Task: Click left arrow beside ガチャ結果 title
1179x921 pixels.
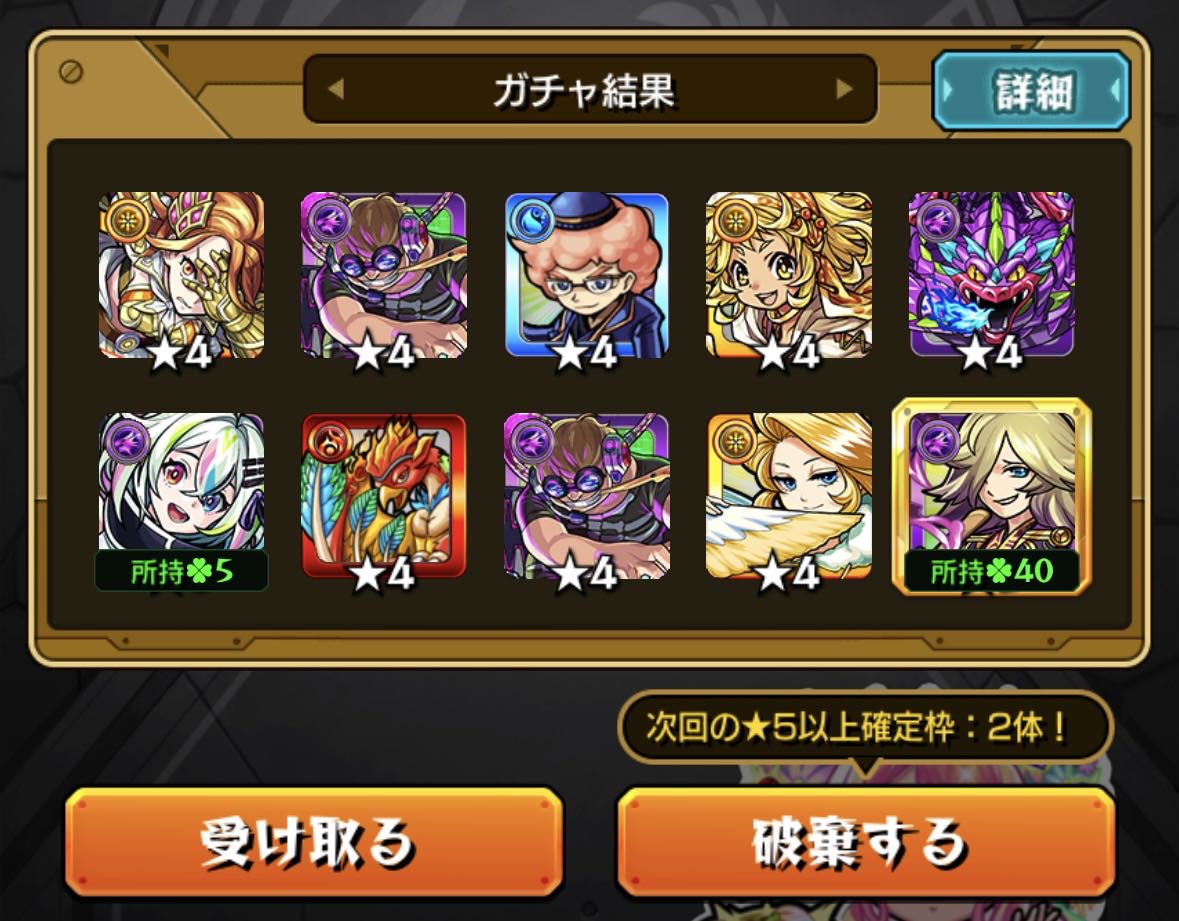Action: tap(336, 89)
